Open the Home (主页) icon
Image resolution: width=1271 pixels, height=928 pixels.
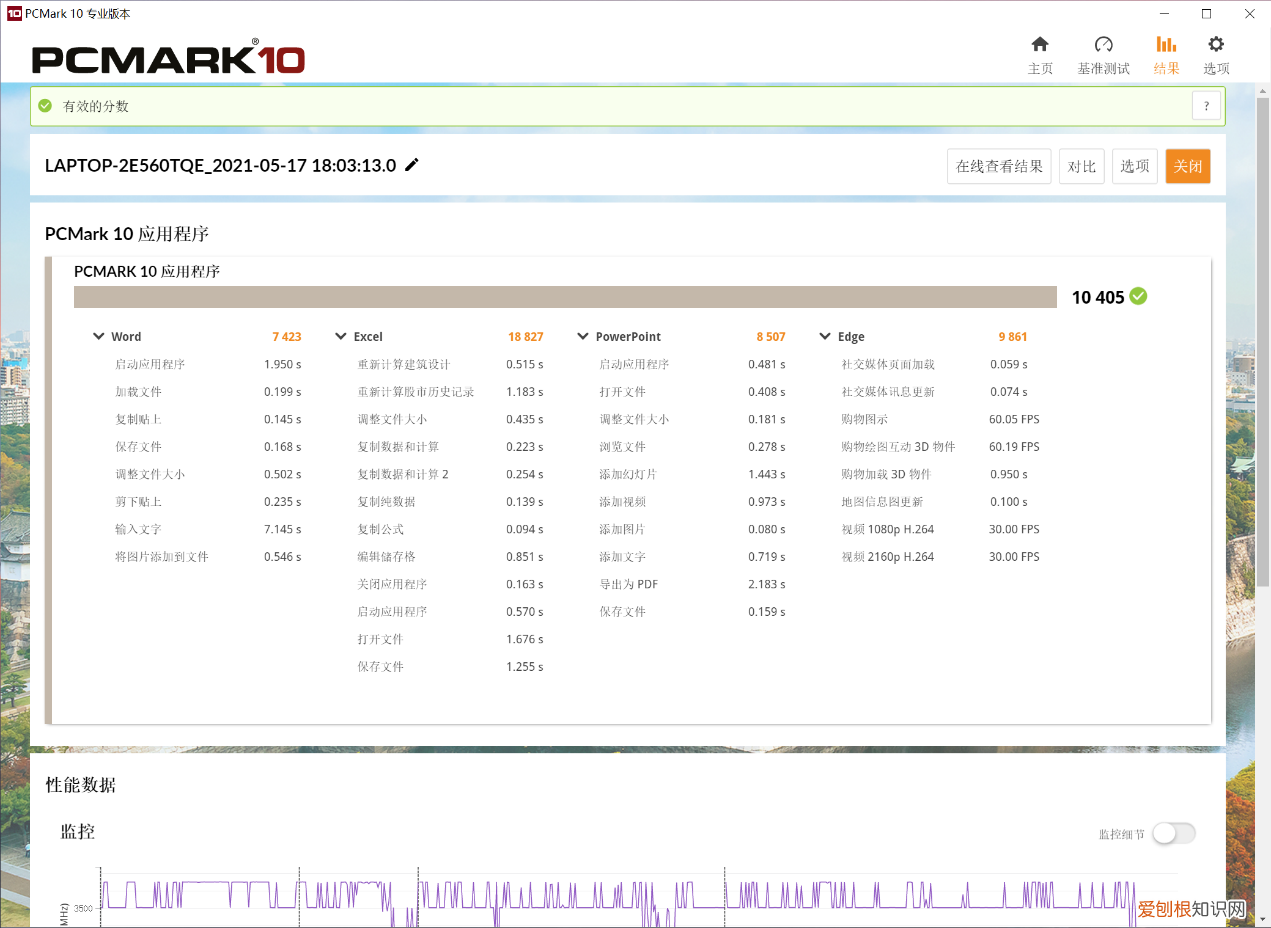[x=1040, y=45]
